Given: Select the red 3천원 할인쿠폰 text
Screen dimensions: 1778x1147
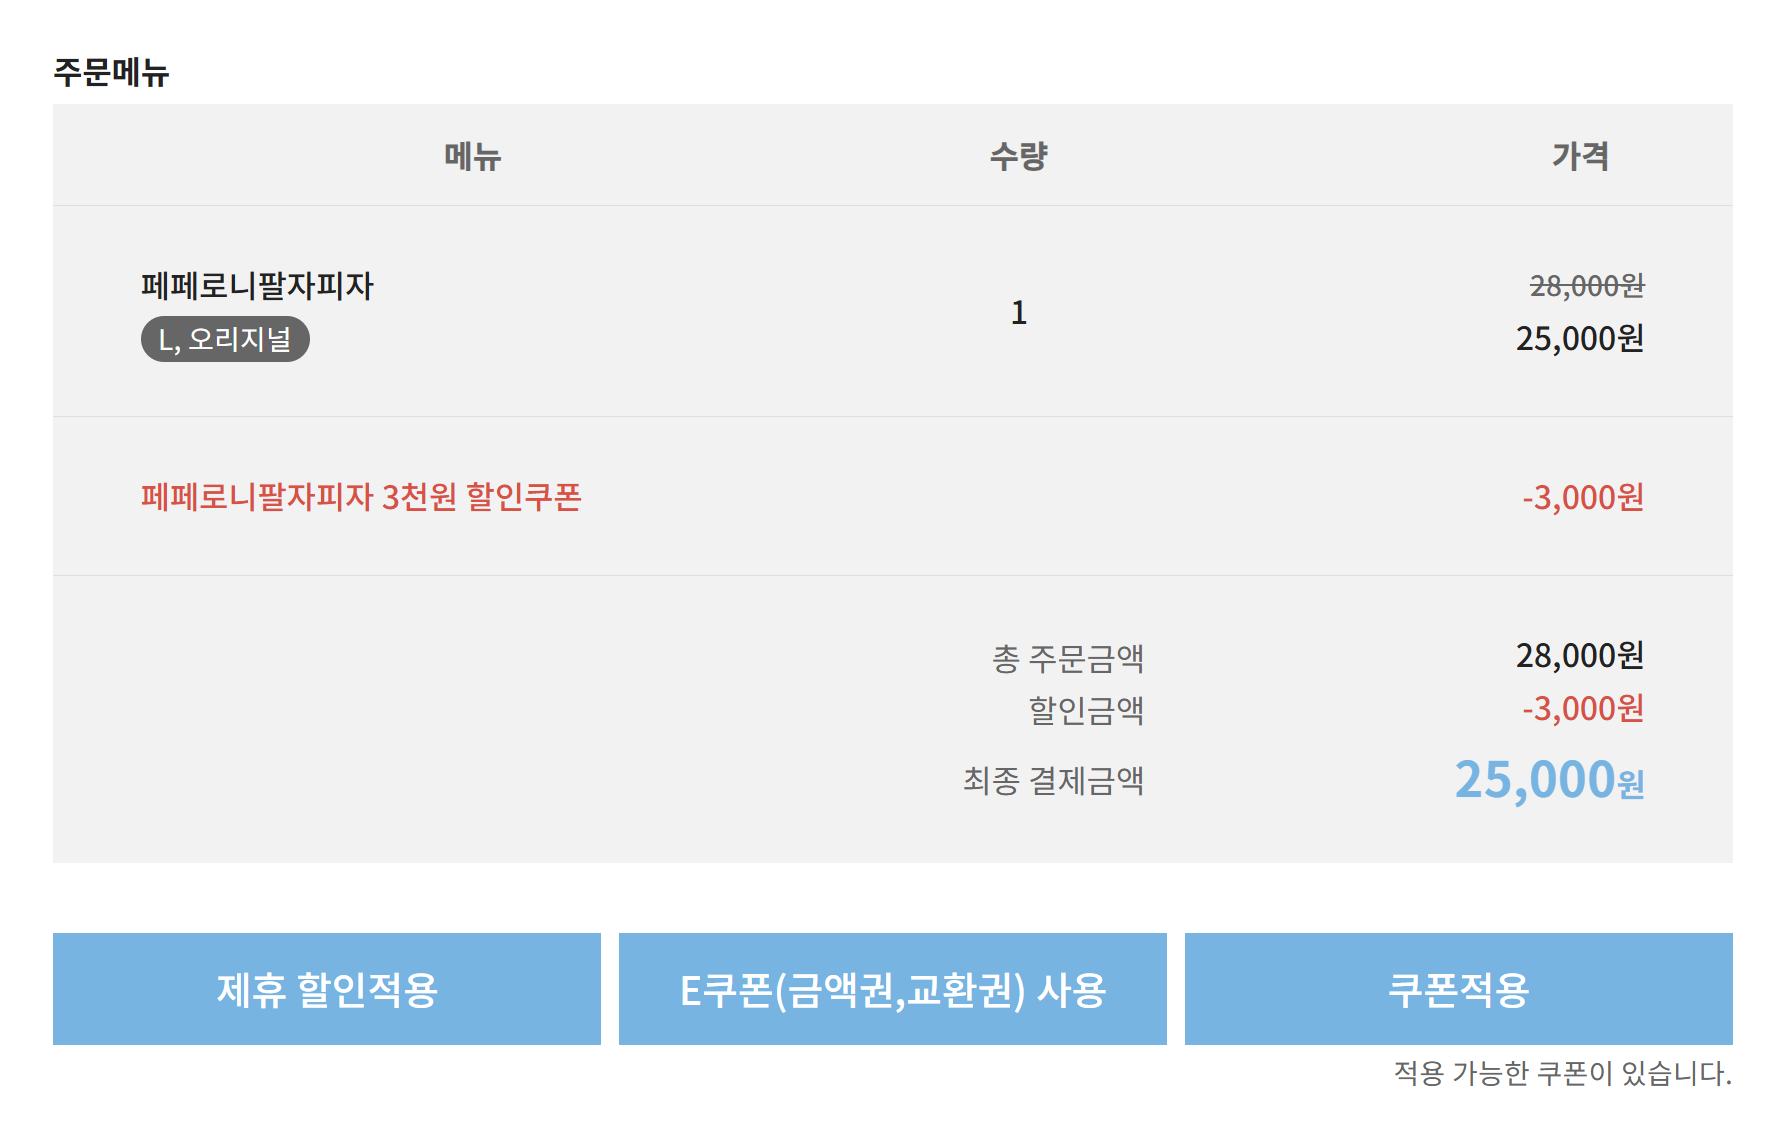Looking at the screenshot, I should click(x=361, y=497).
